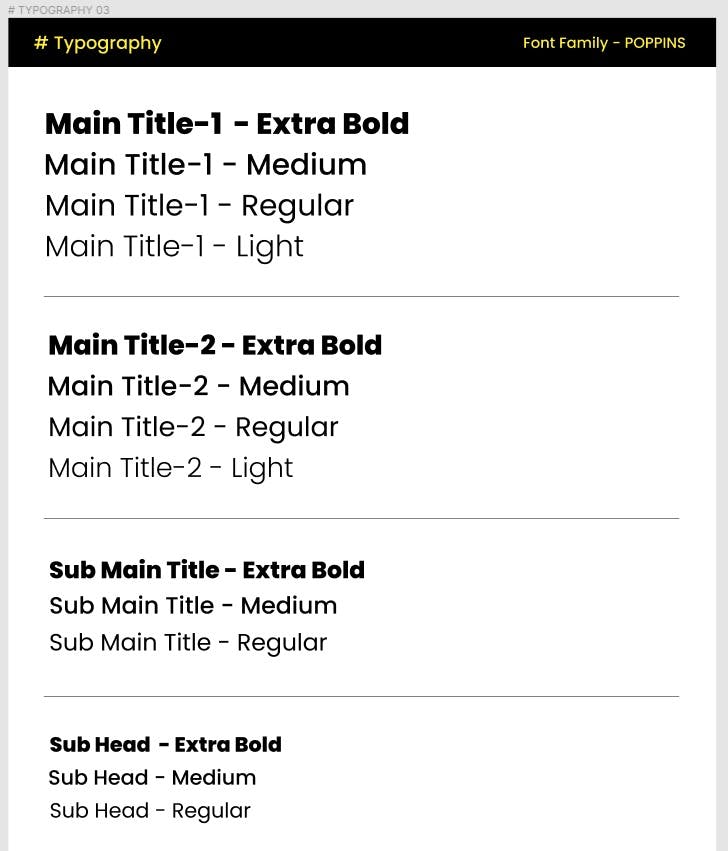Select 'Main Title-1 - Extra Bold' text
Screen dimensions: 728x851
pyautogui.click(x=227, y=123)
